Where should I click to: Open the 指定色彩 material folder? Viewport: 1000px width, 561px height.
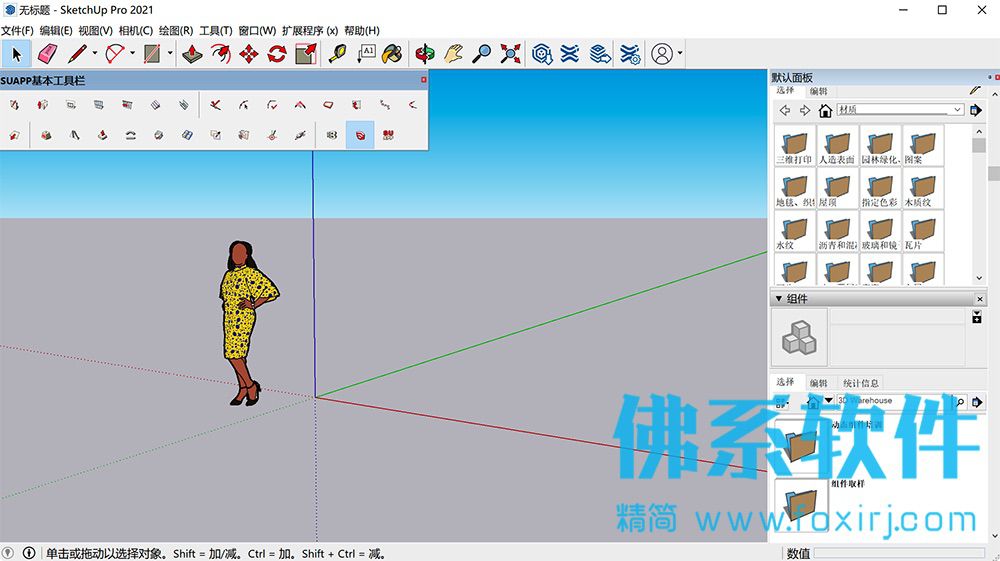(880, 187)
